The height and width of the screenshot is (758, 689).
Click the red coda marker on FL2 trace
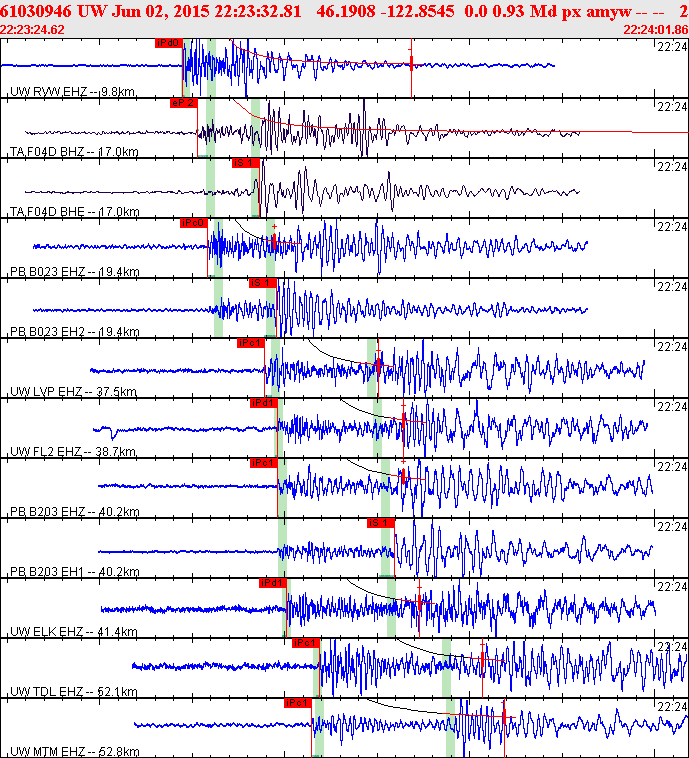pos(404,422)
